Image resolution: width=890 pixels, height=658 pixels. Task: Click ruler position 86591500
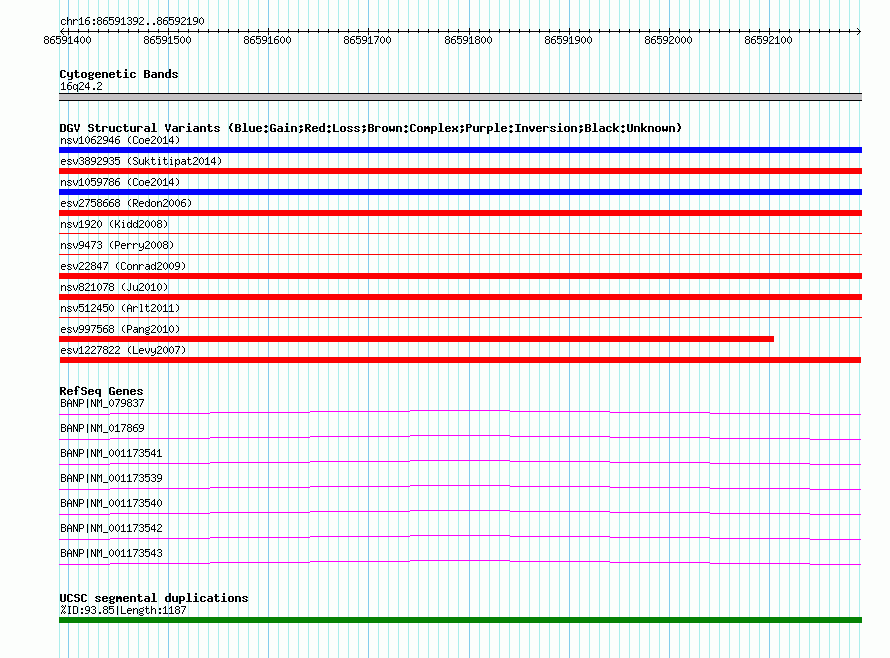(x=167, y=40)
